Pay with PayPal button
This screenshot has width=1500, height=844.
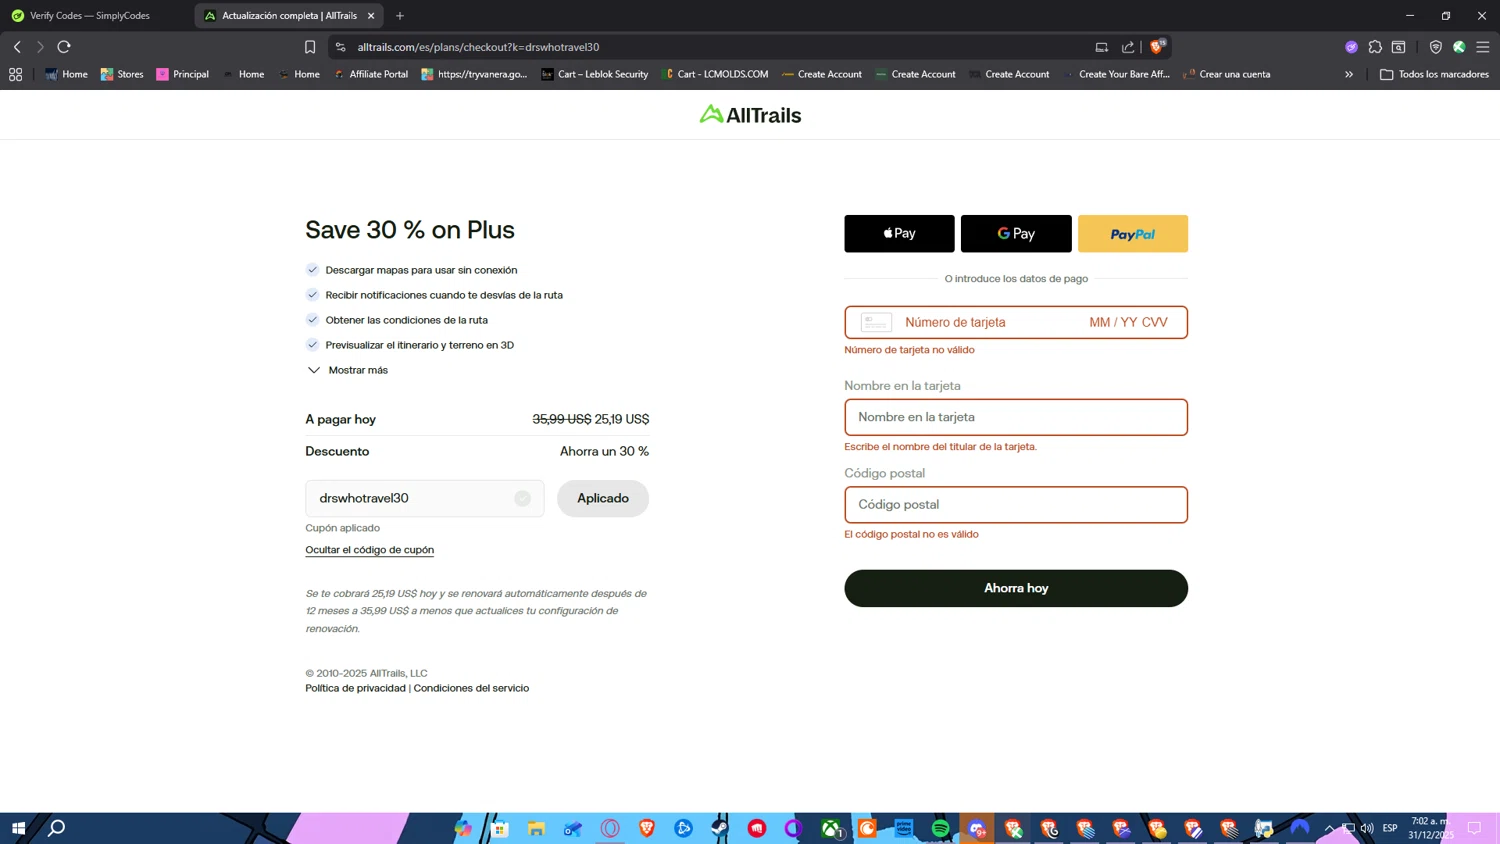click(1133, 233)
